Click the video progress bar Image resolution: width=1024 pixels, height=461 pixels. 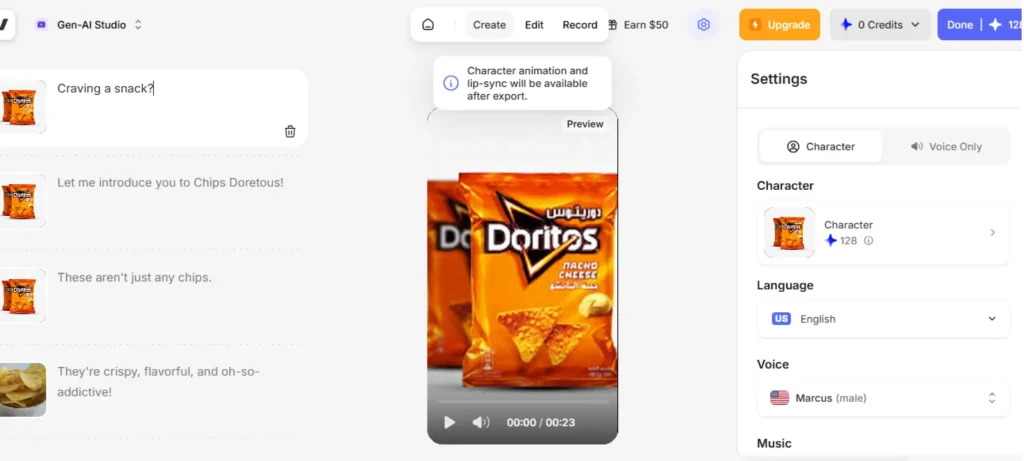pos(522,402)
